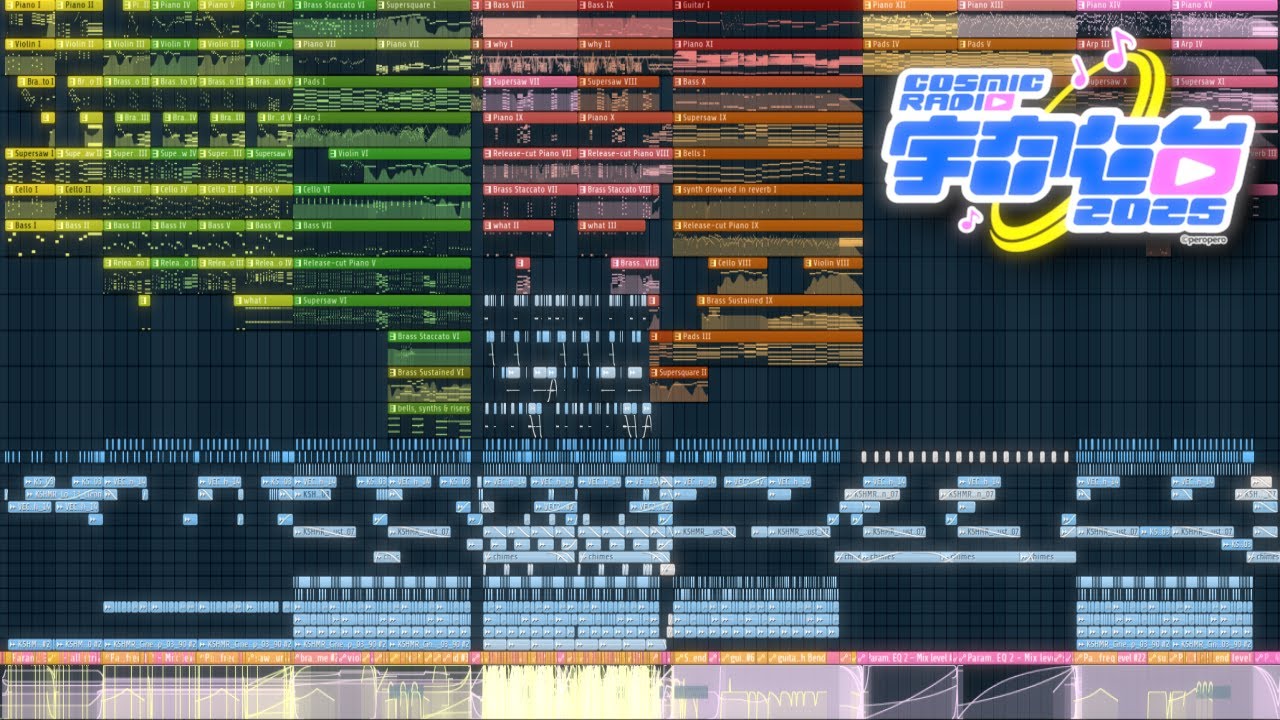Select the Bass IV pattern clip
The width and height of the screenshot is (1280, 720).
pos(173,226)
